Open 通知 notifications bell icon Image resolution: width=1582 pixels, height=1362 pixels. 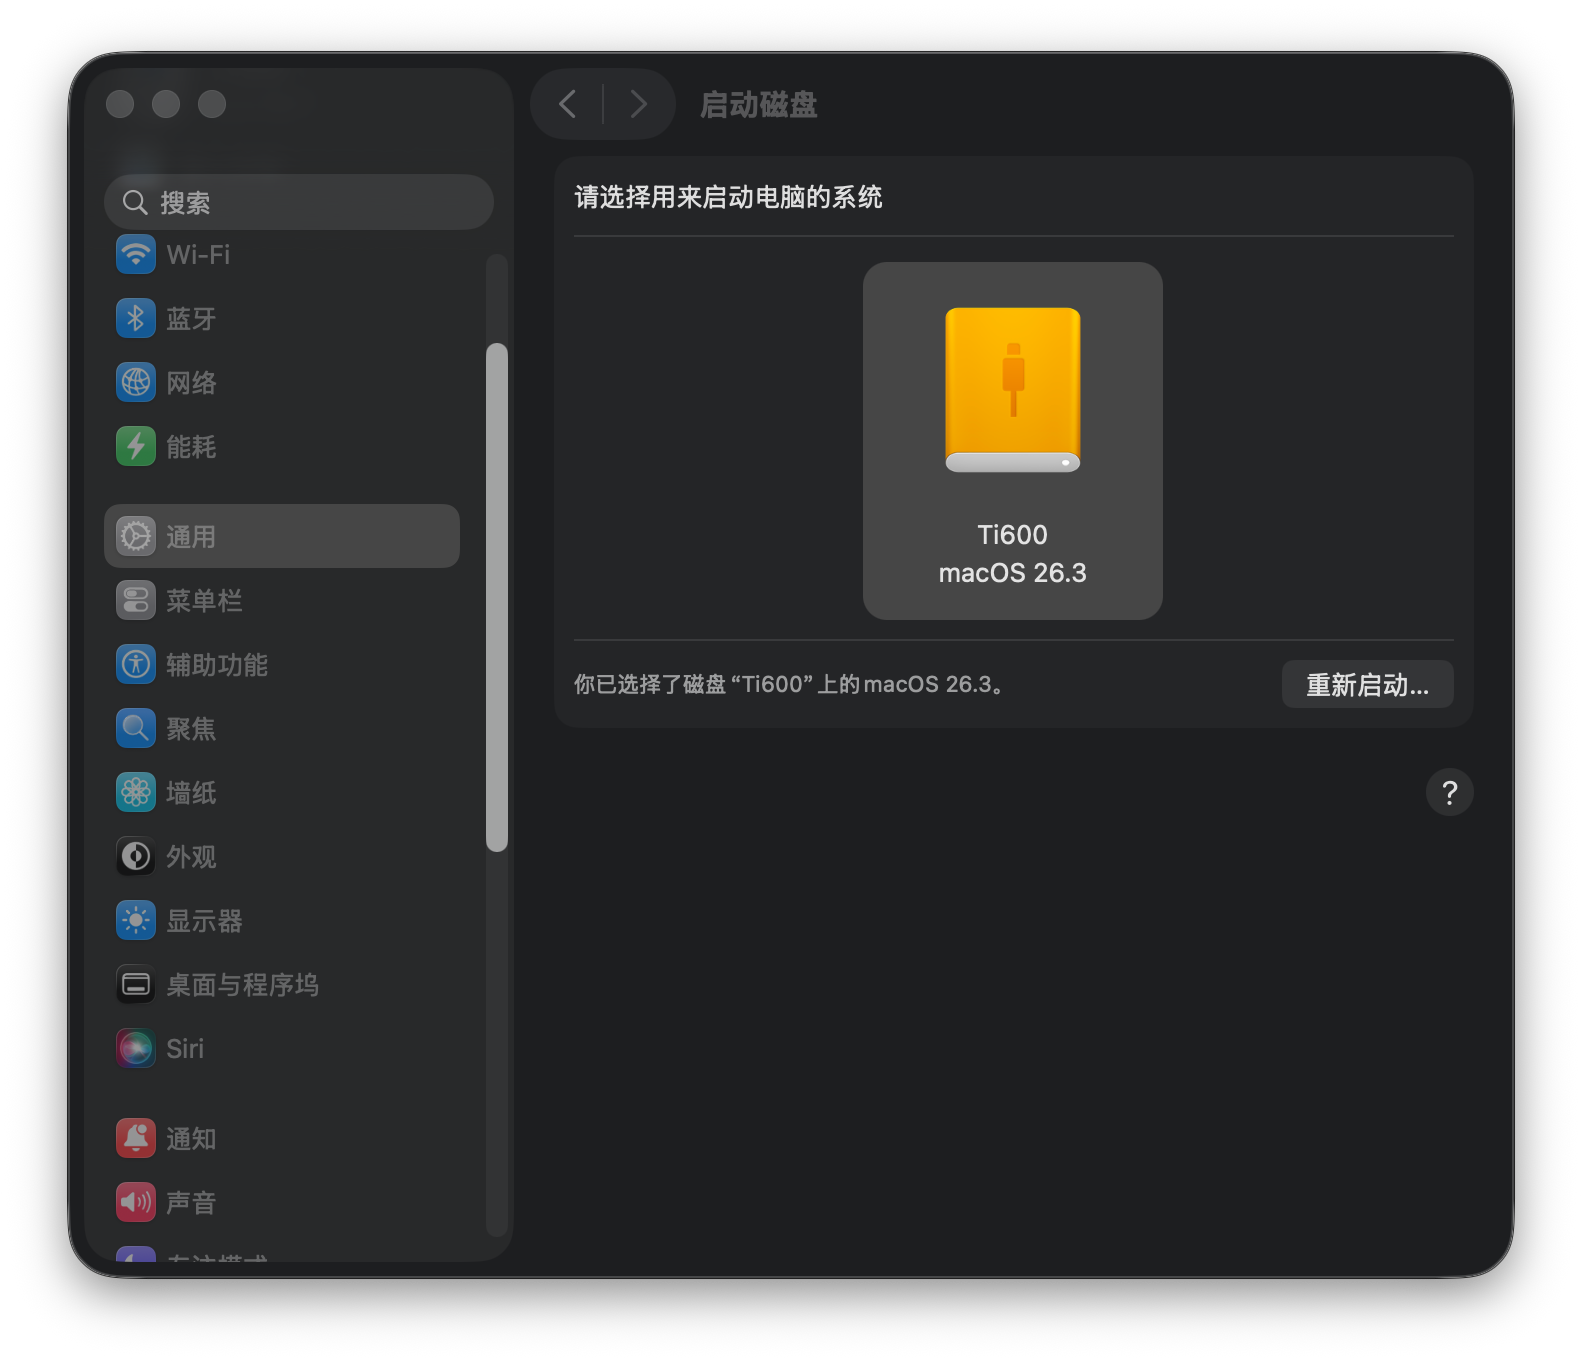(136, 1139)
